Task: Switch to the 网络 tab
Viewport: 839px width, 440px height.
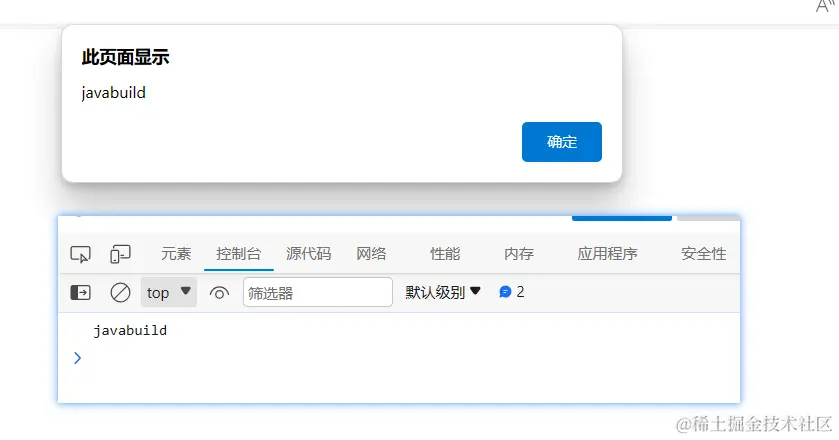Action: point(371,254)
